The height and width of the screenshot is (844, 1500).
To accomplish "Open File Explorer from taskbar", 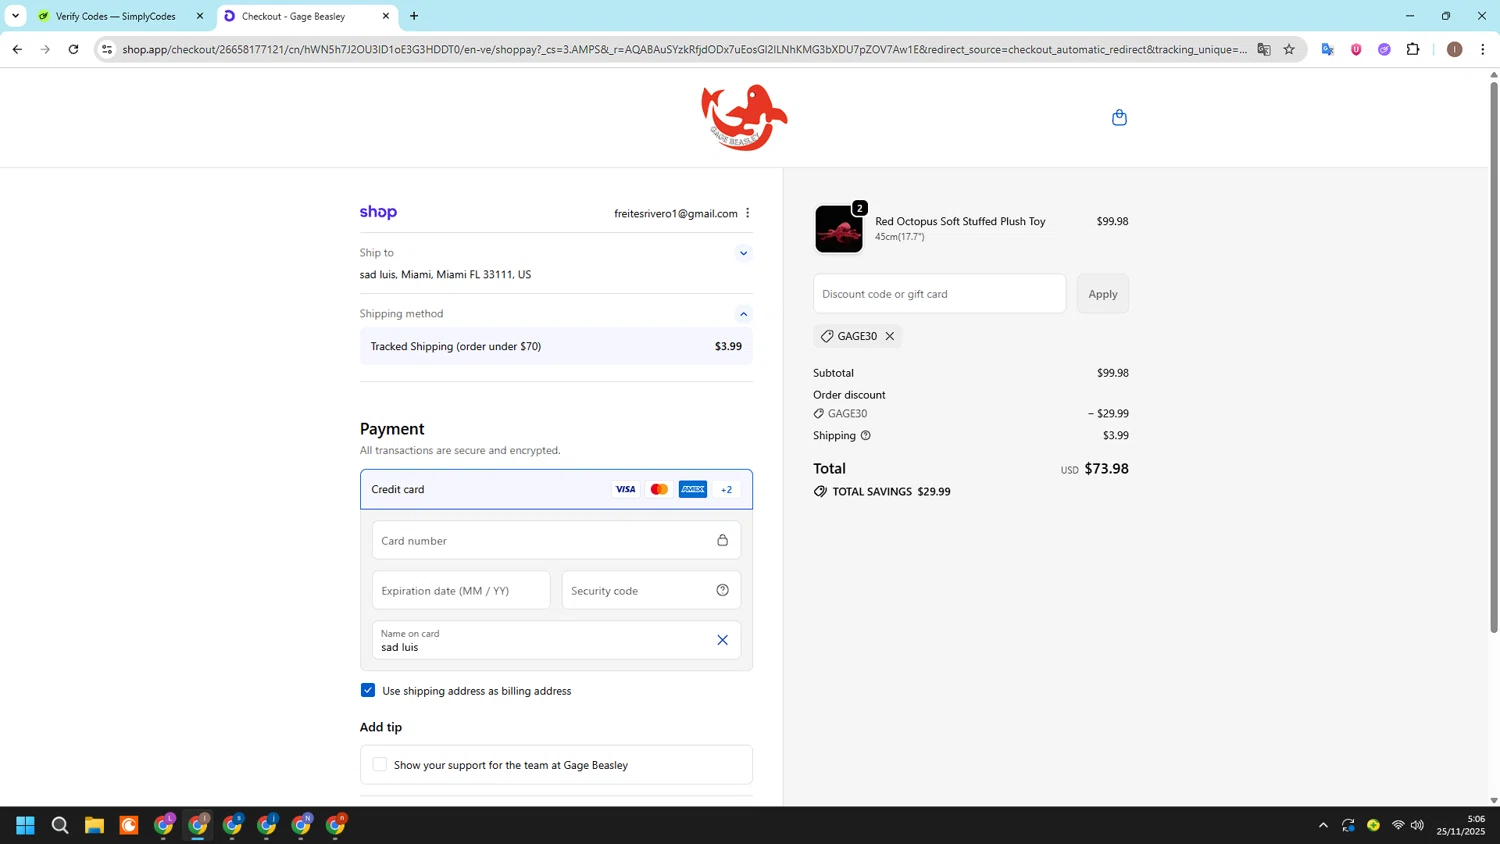I will [94, 825].
